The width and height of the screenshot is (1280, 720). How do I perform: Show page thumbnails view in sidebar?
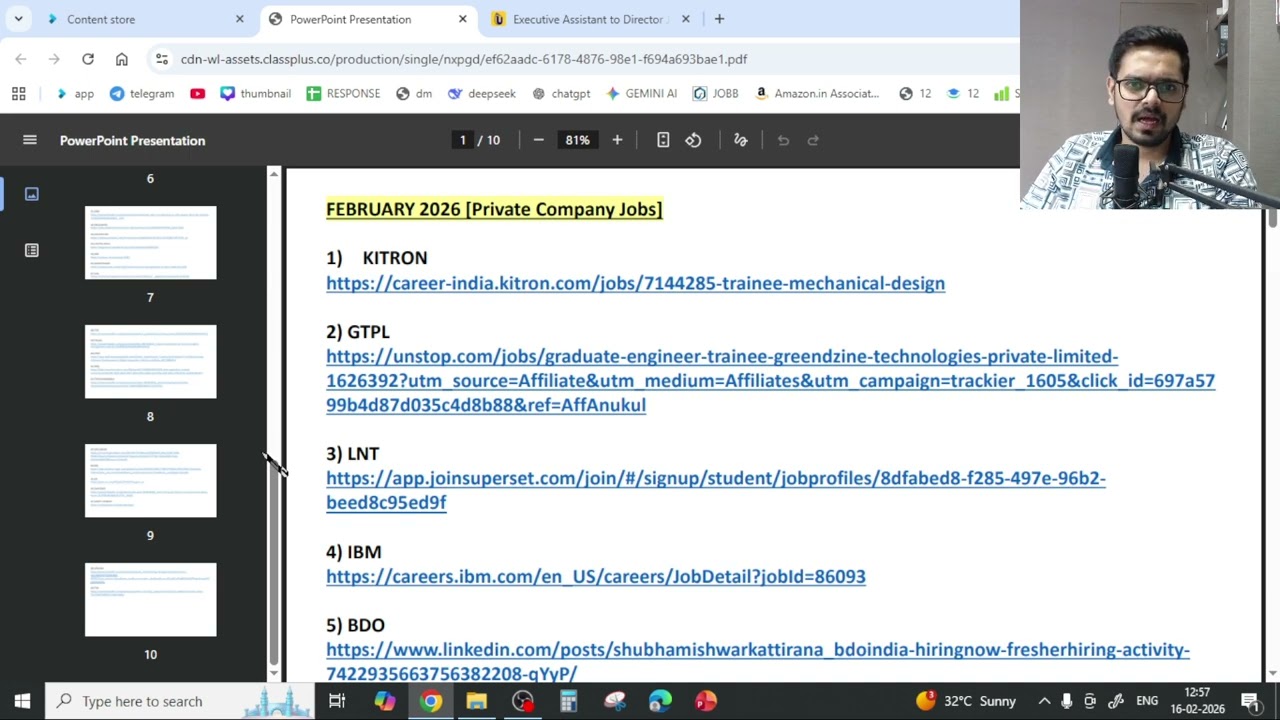[31, 194]
